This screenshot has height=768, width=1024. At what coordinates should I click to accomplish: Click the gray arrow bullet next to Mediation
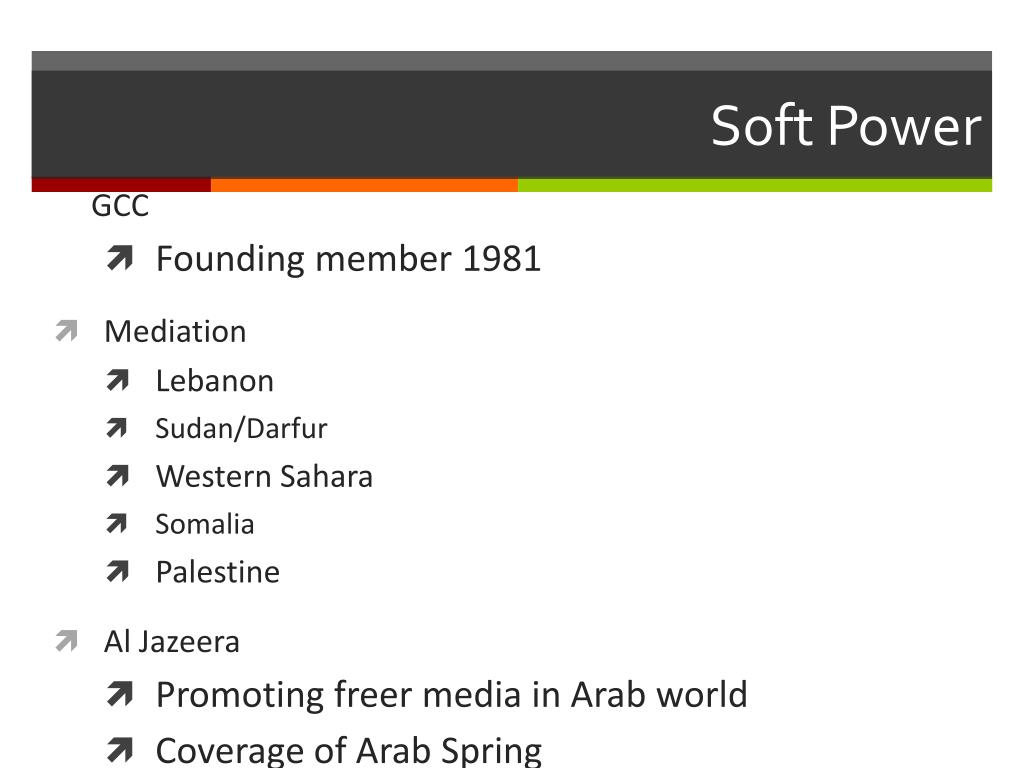pos(67,331)
